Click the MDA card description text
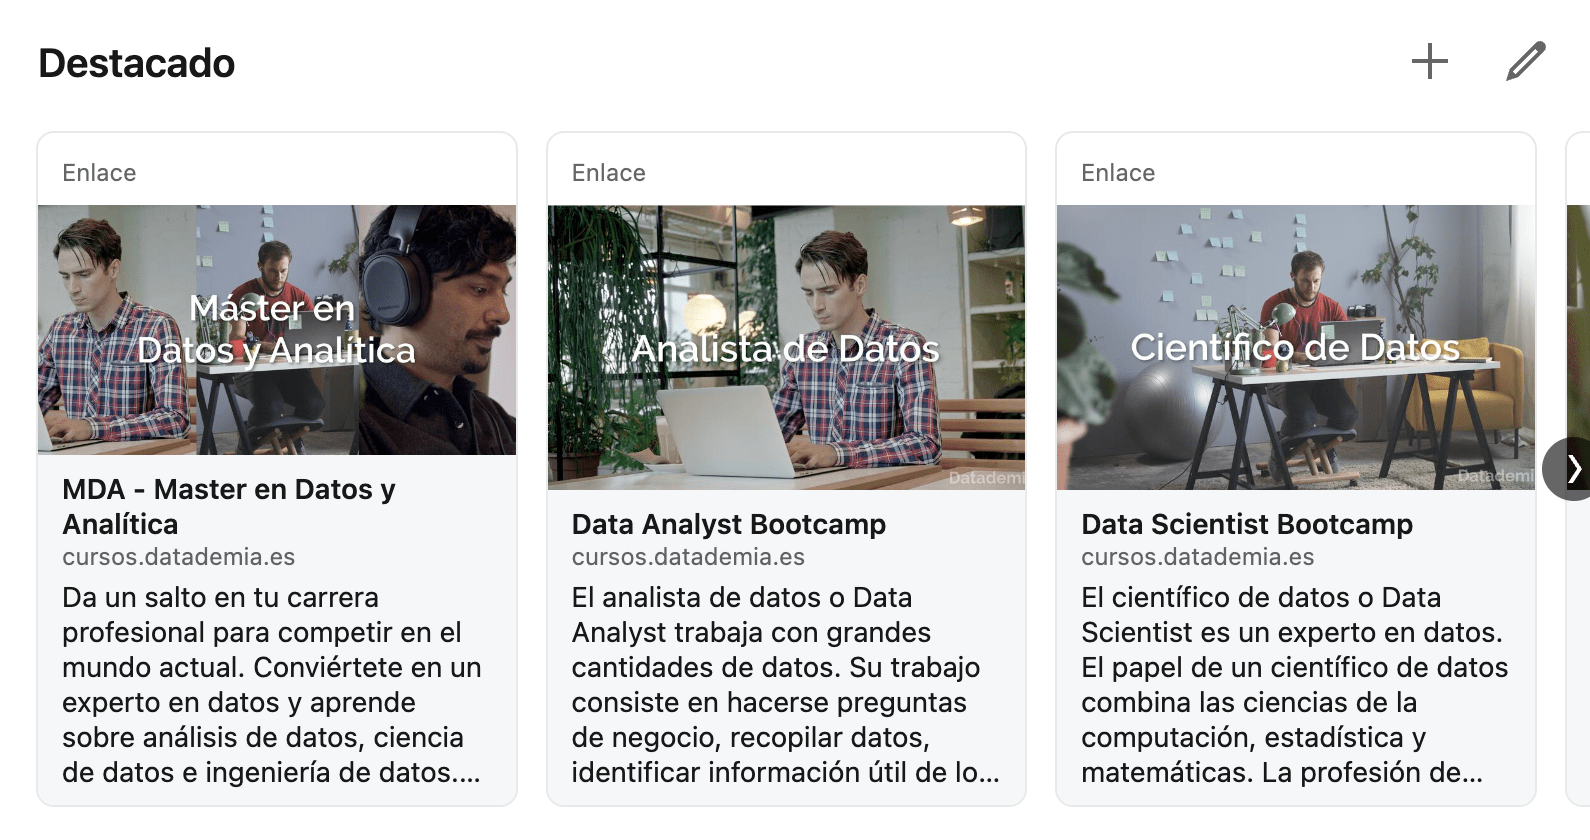The image size is (1590, 840). [x=272, y=685]
